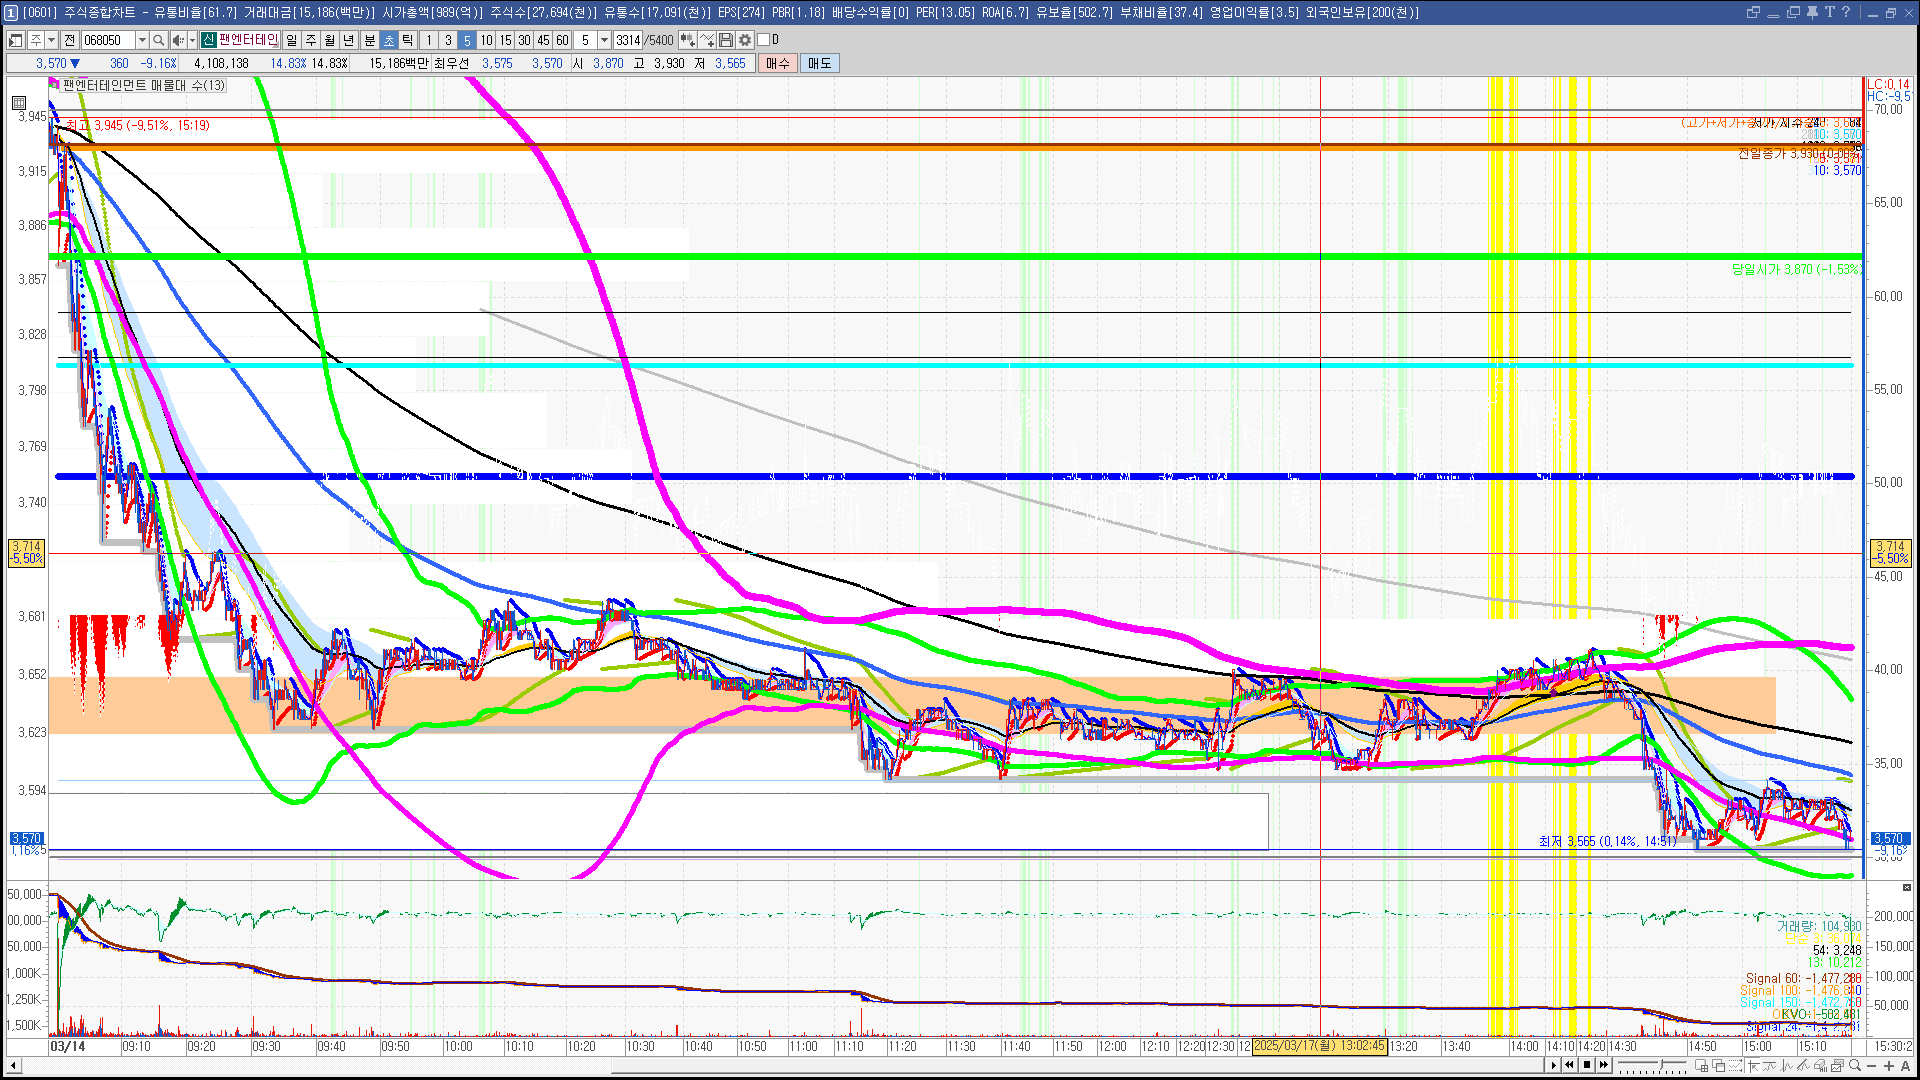Expand the custom interval 5 dropdown
Viewport: 1920px width, 1080px height.
click(x=604, y=40)
